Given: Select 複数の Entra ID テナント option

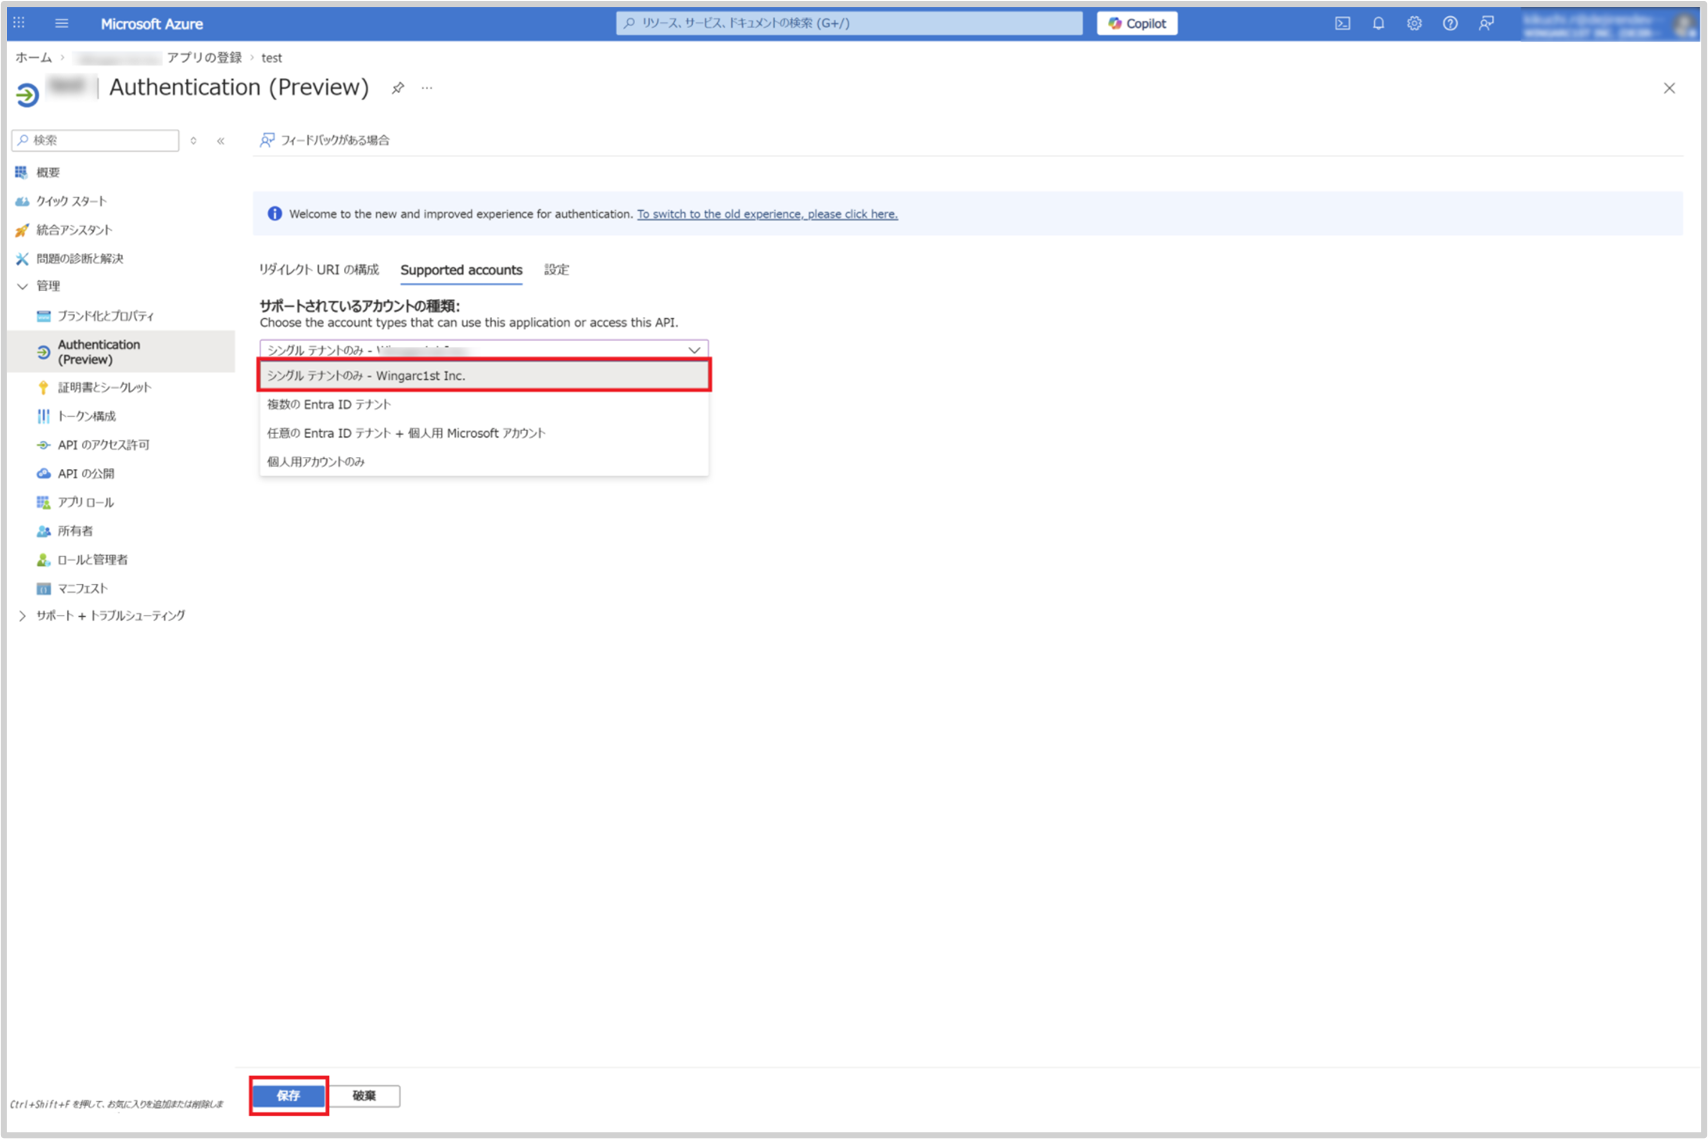Looking at the screenshot, I should [329, 405].
